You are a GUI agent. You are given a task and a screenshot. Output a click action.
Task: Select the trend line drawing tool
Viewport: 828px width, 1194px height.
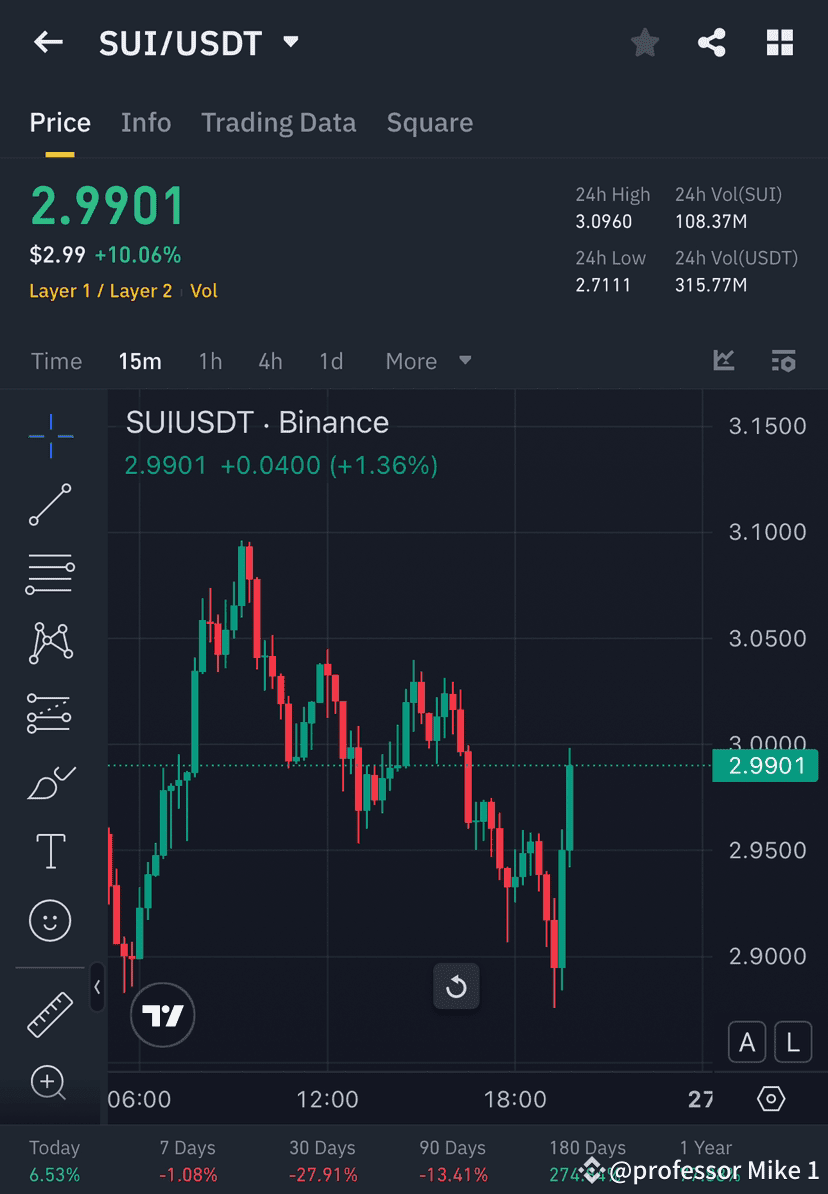pos(50,506)
